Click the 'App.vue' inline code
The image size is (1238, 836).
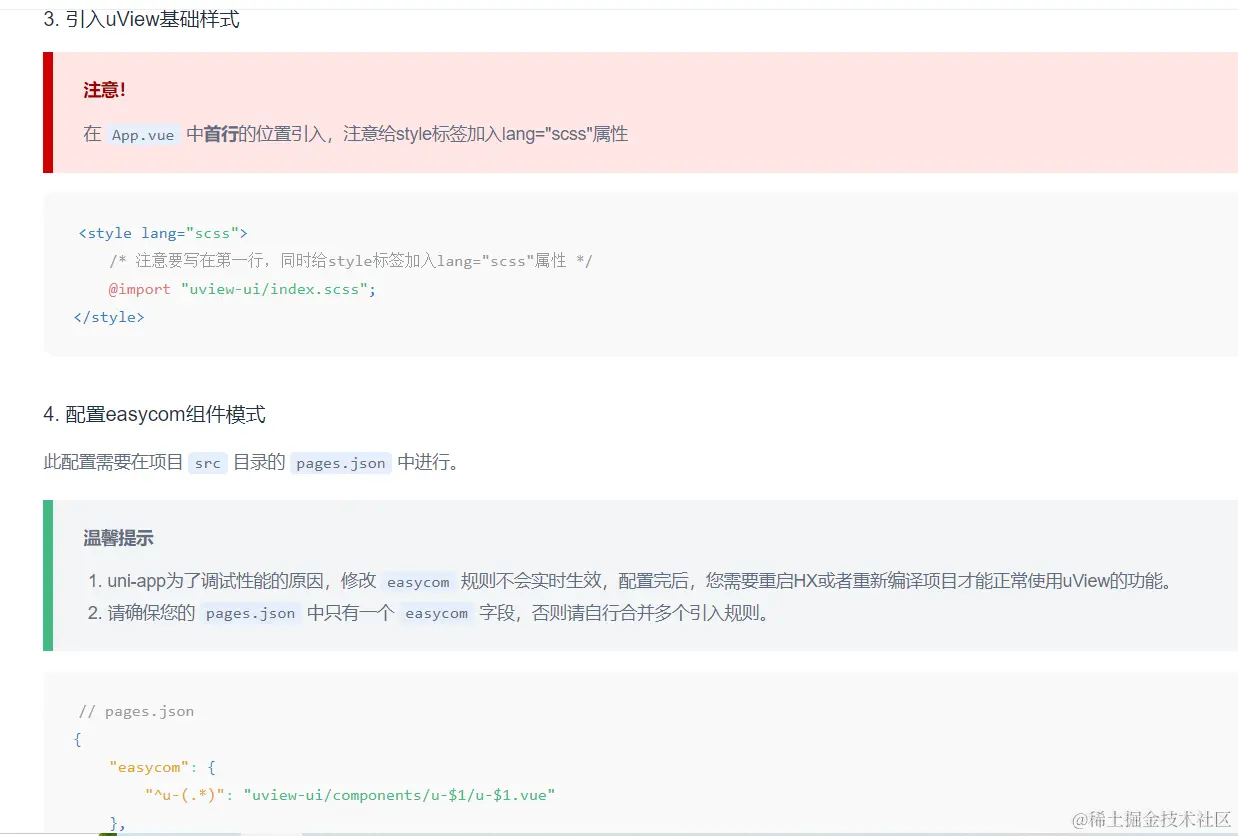[143, 134]
